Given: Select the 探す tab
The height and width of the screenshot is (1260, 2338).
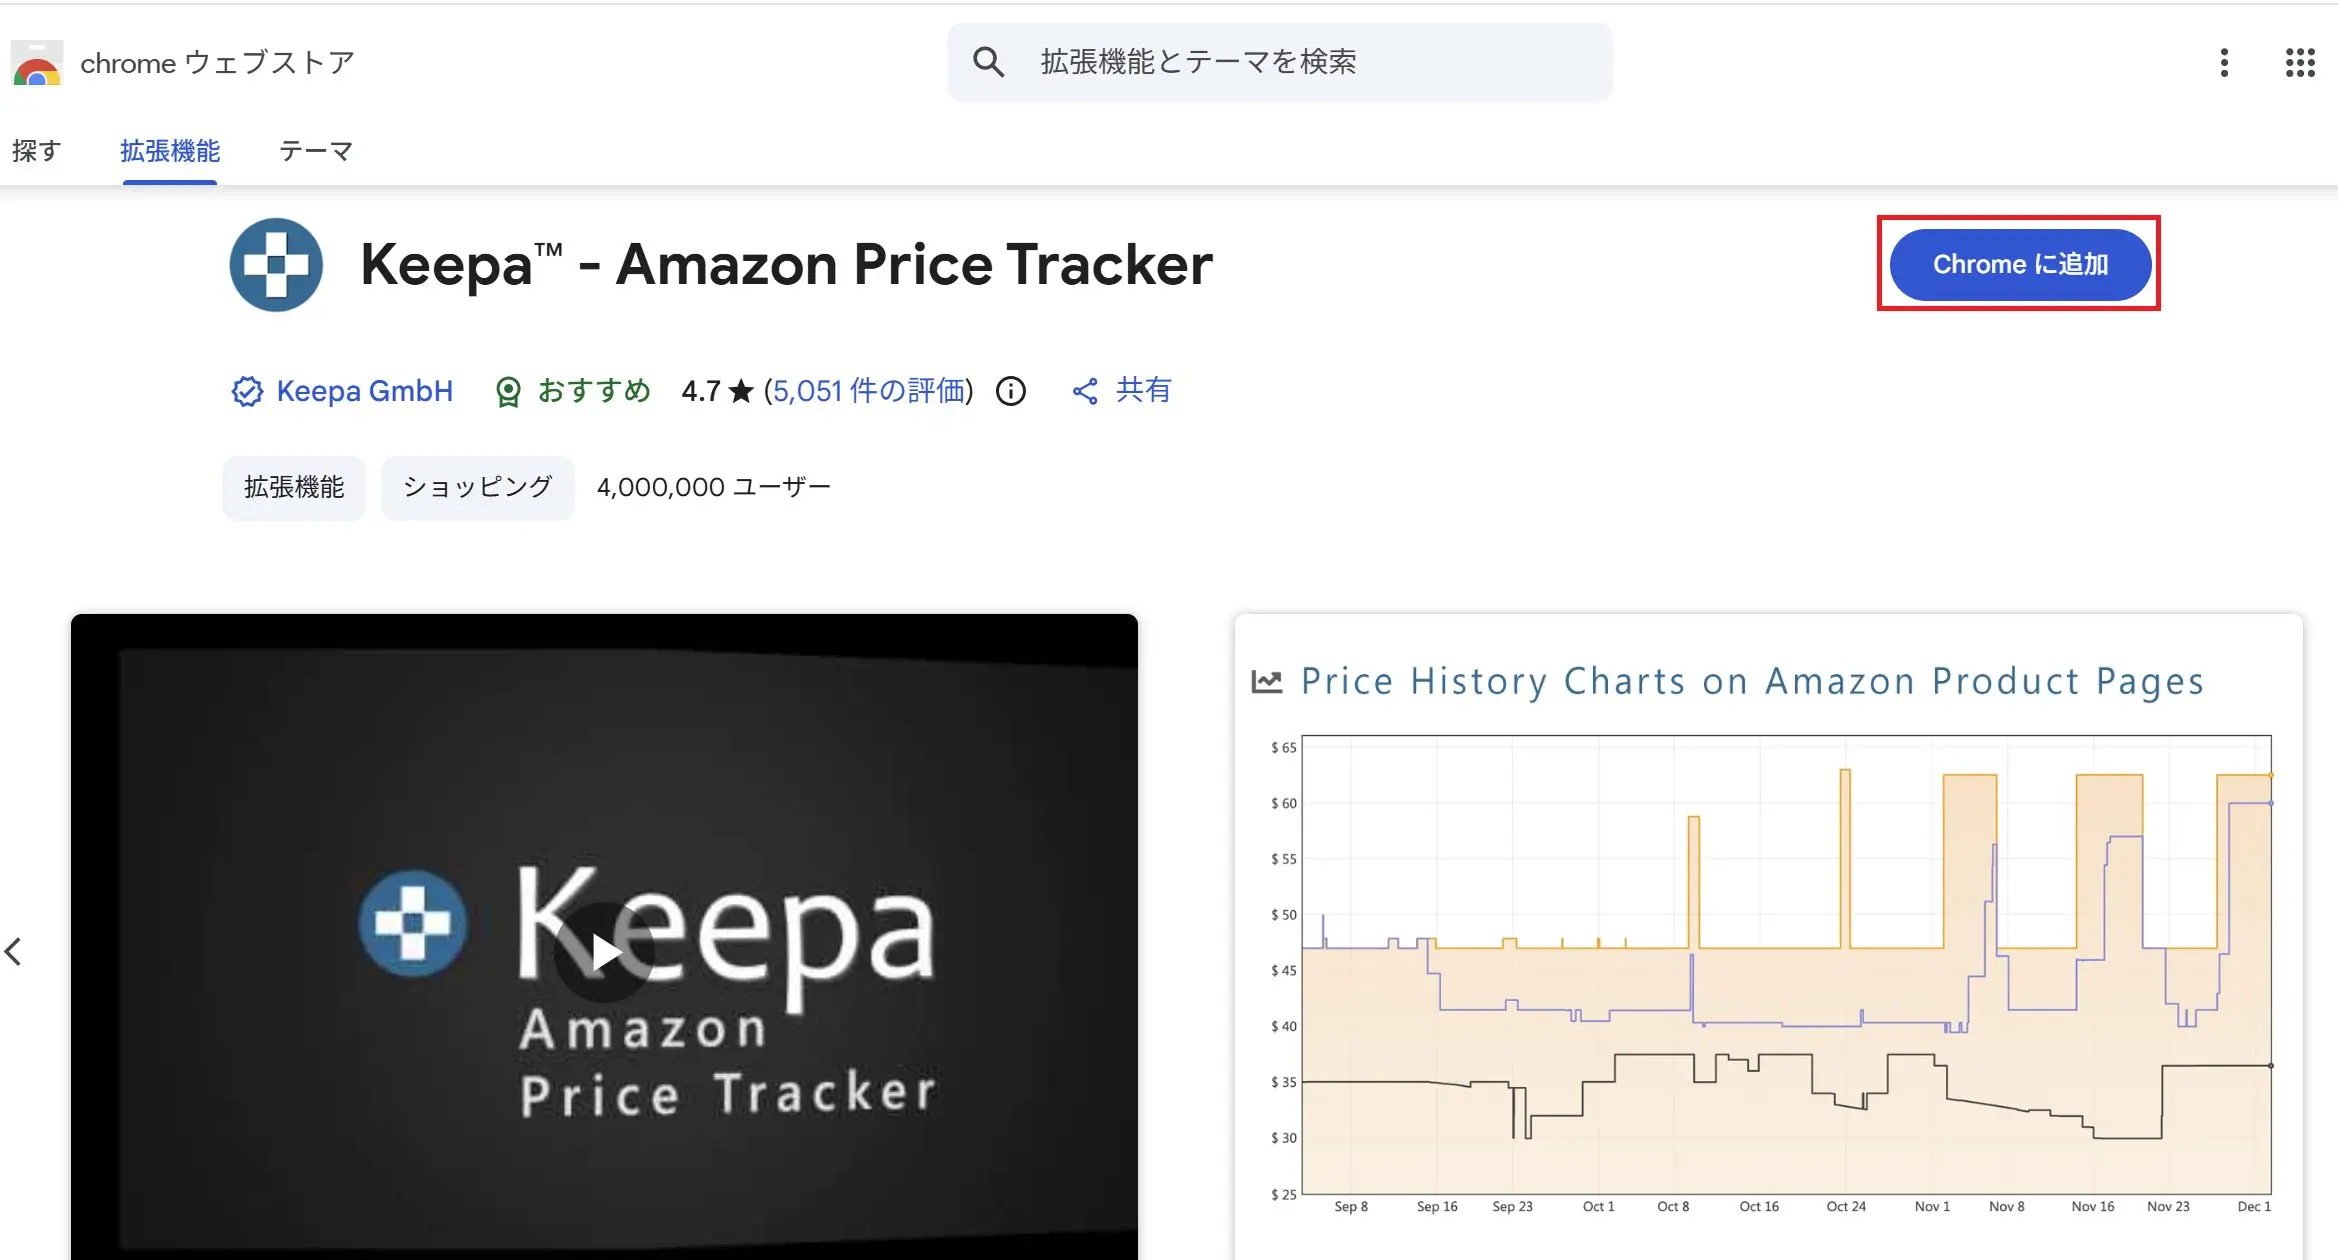Looking at the screenshot, I should pyautogui.click(x=37, y=150).
